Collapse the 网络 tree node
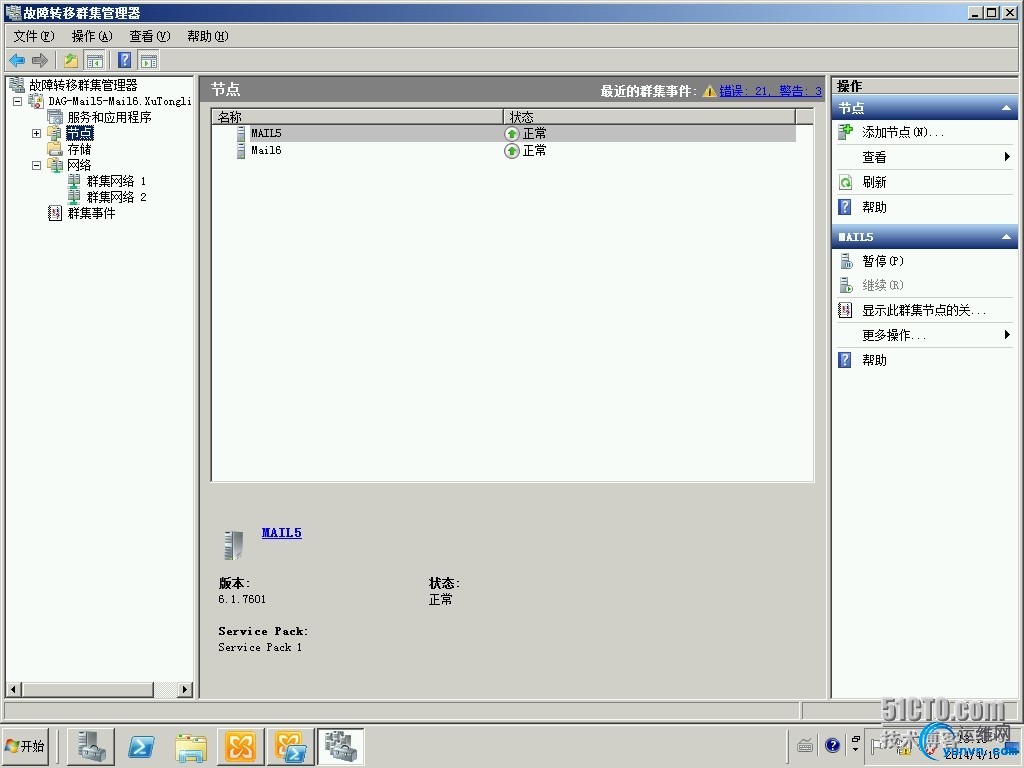The image size is (1024, 768). pyautogui.click(x=37, y=165)
